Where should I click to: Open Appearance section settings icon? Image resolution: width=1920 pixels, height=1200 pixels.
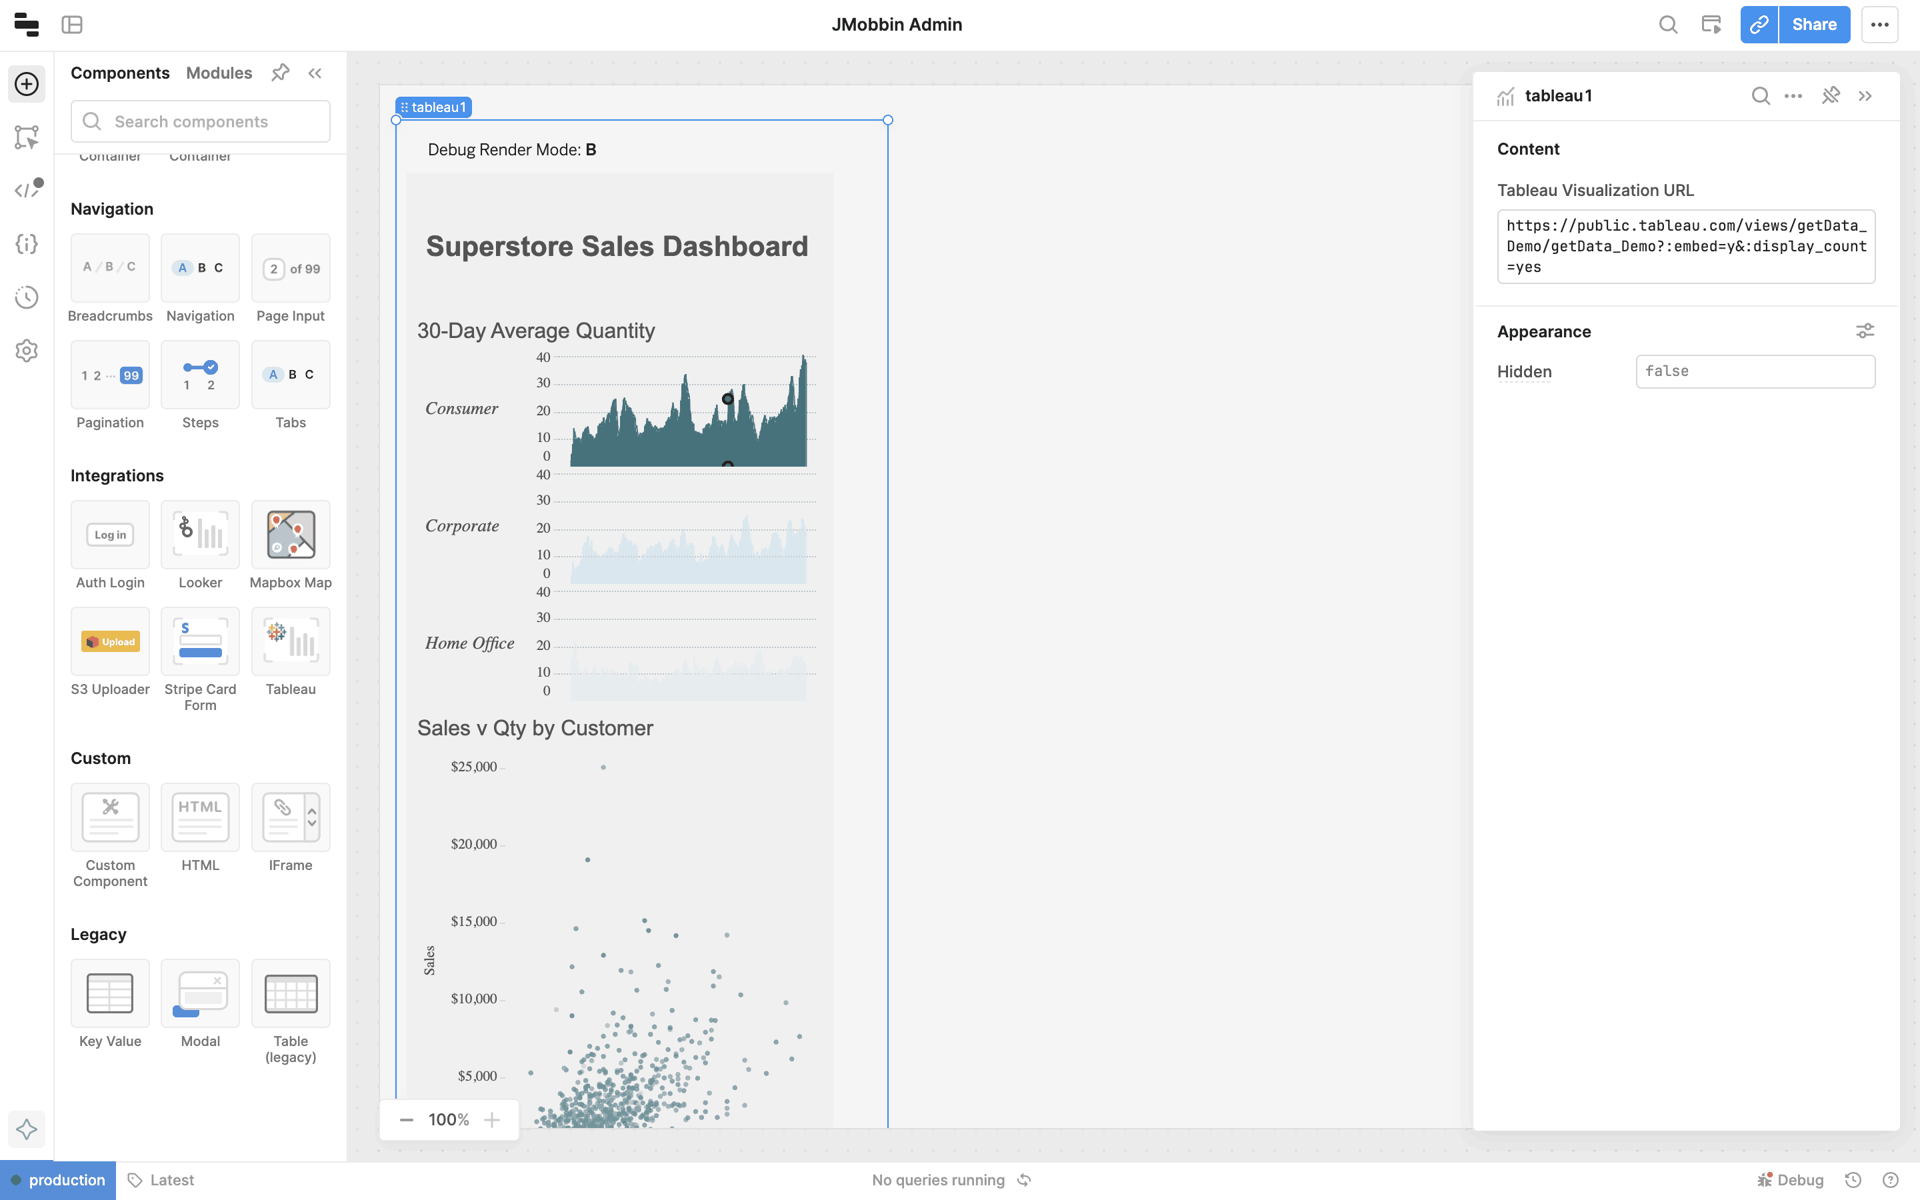[x=1865, y=331]
